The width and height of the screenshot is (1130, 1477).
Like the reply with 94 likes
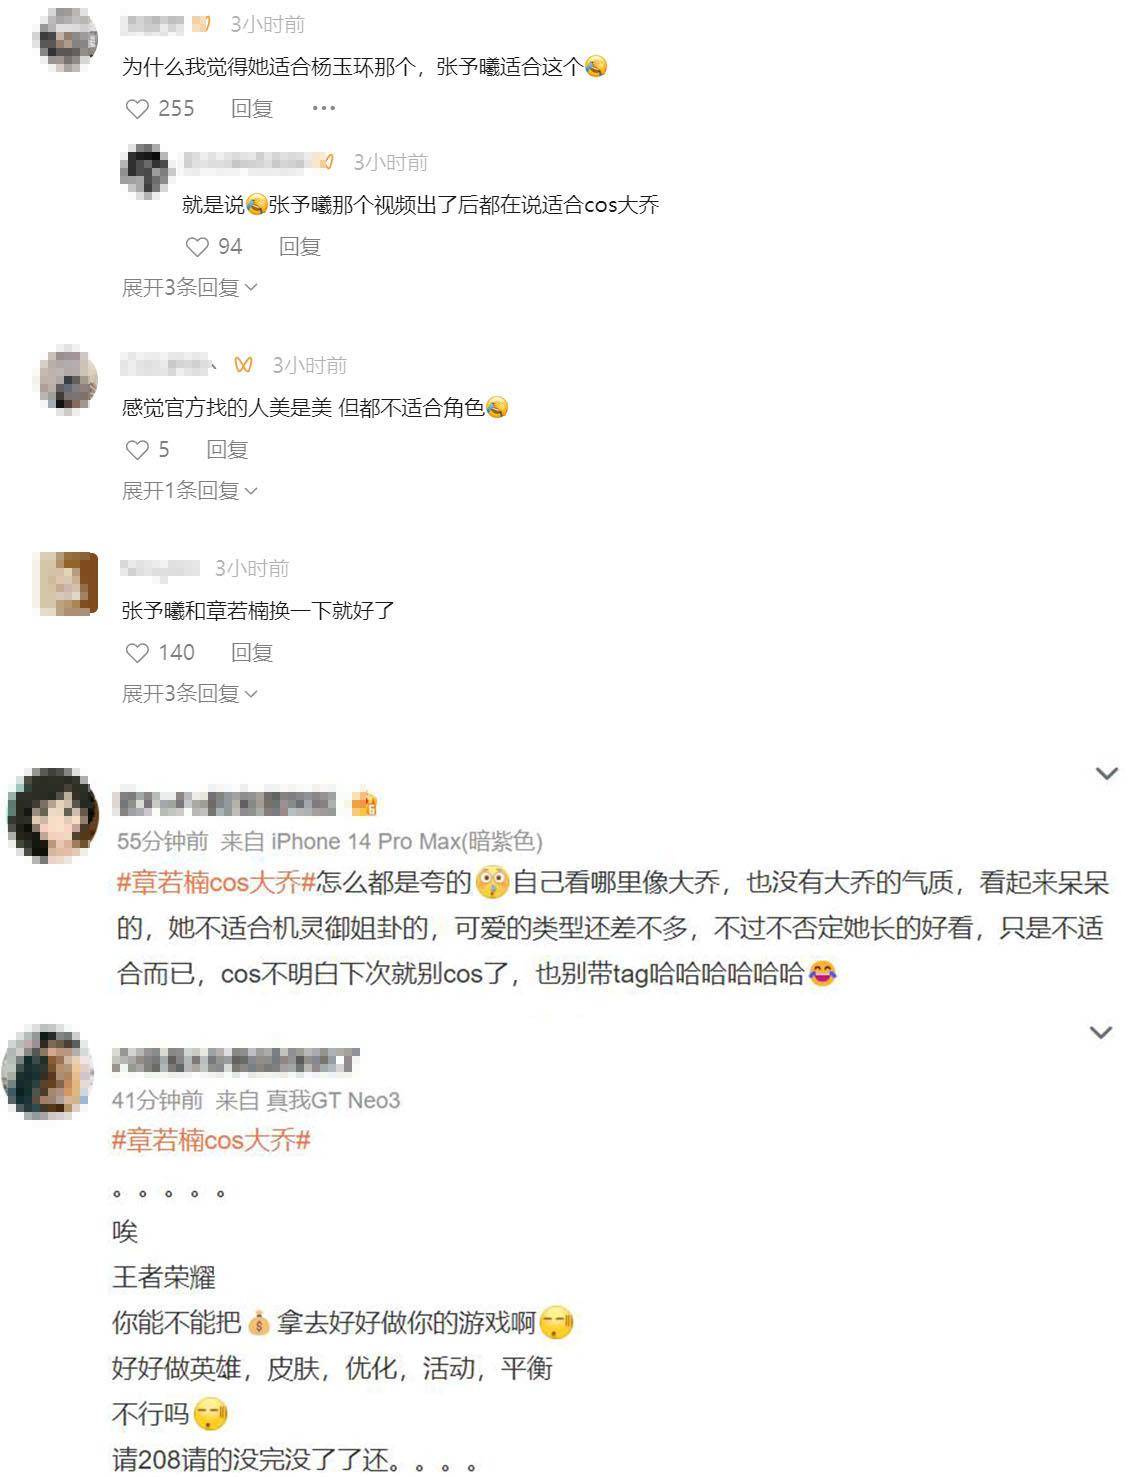pos(197,247)
